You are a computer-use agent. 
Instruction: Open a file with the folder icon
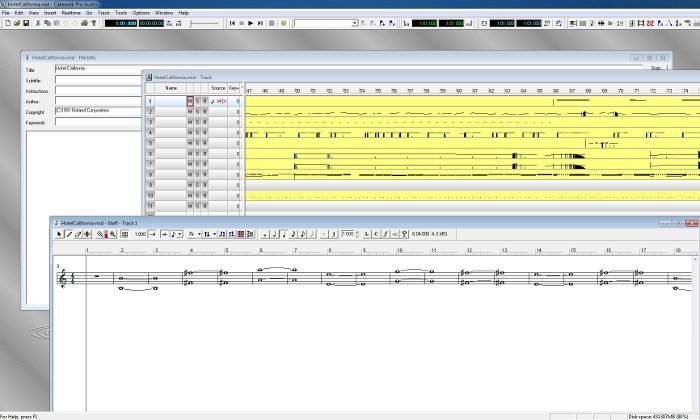click(x=17, y=23)
